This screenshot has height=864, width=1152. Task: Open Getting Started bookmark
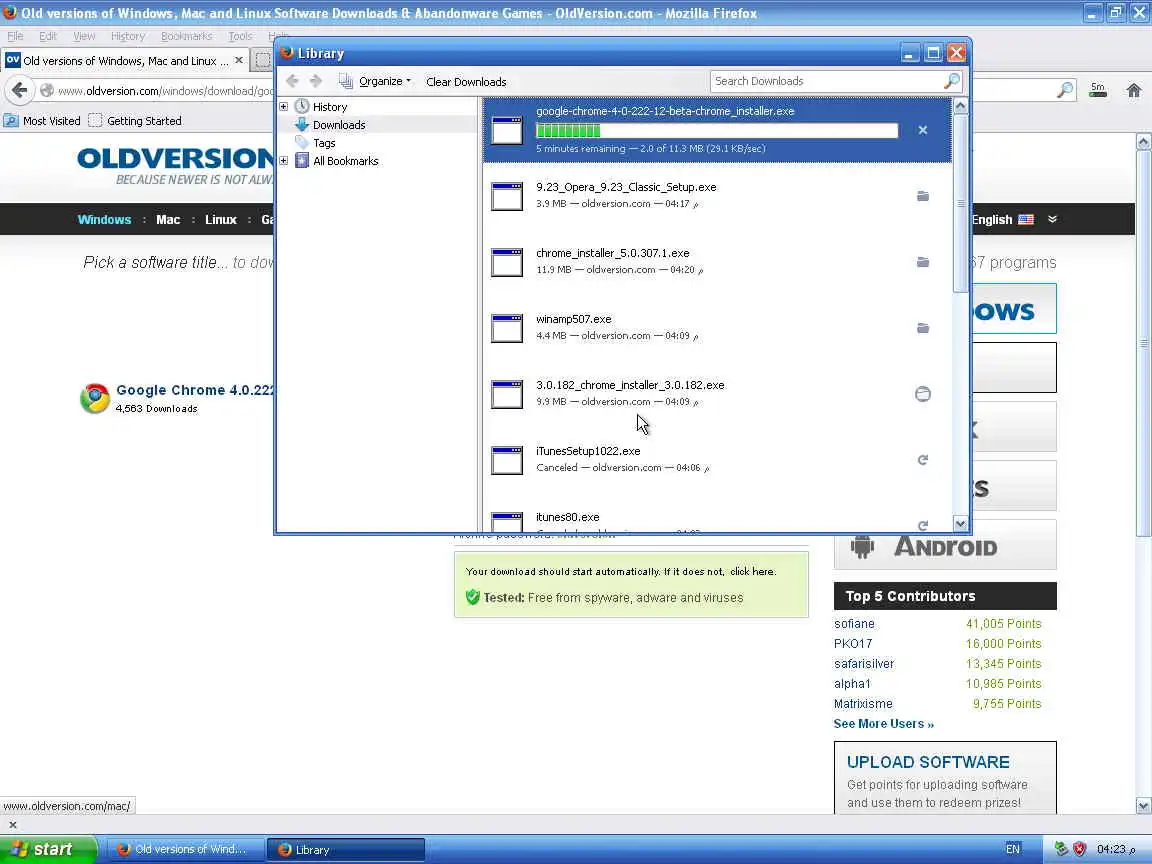[135, 120]
